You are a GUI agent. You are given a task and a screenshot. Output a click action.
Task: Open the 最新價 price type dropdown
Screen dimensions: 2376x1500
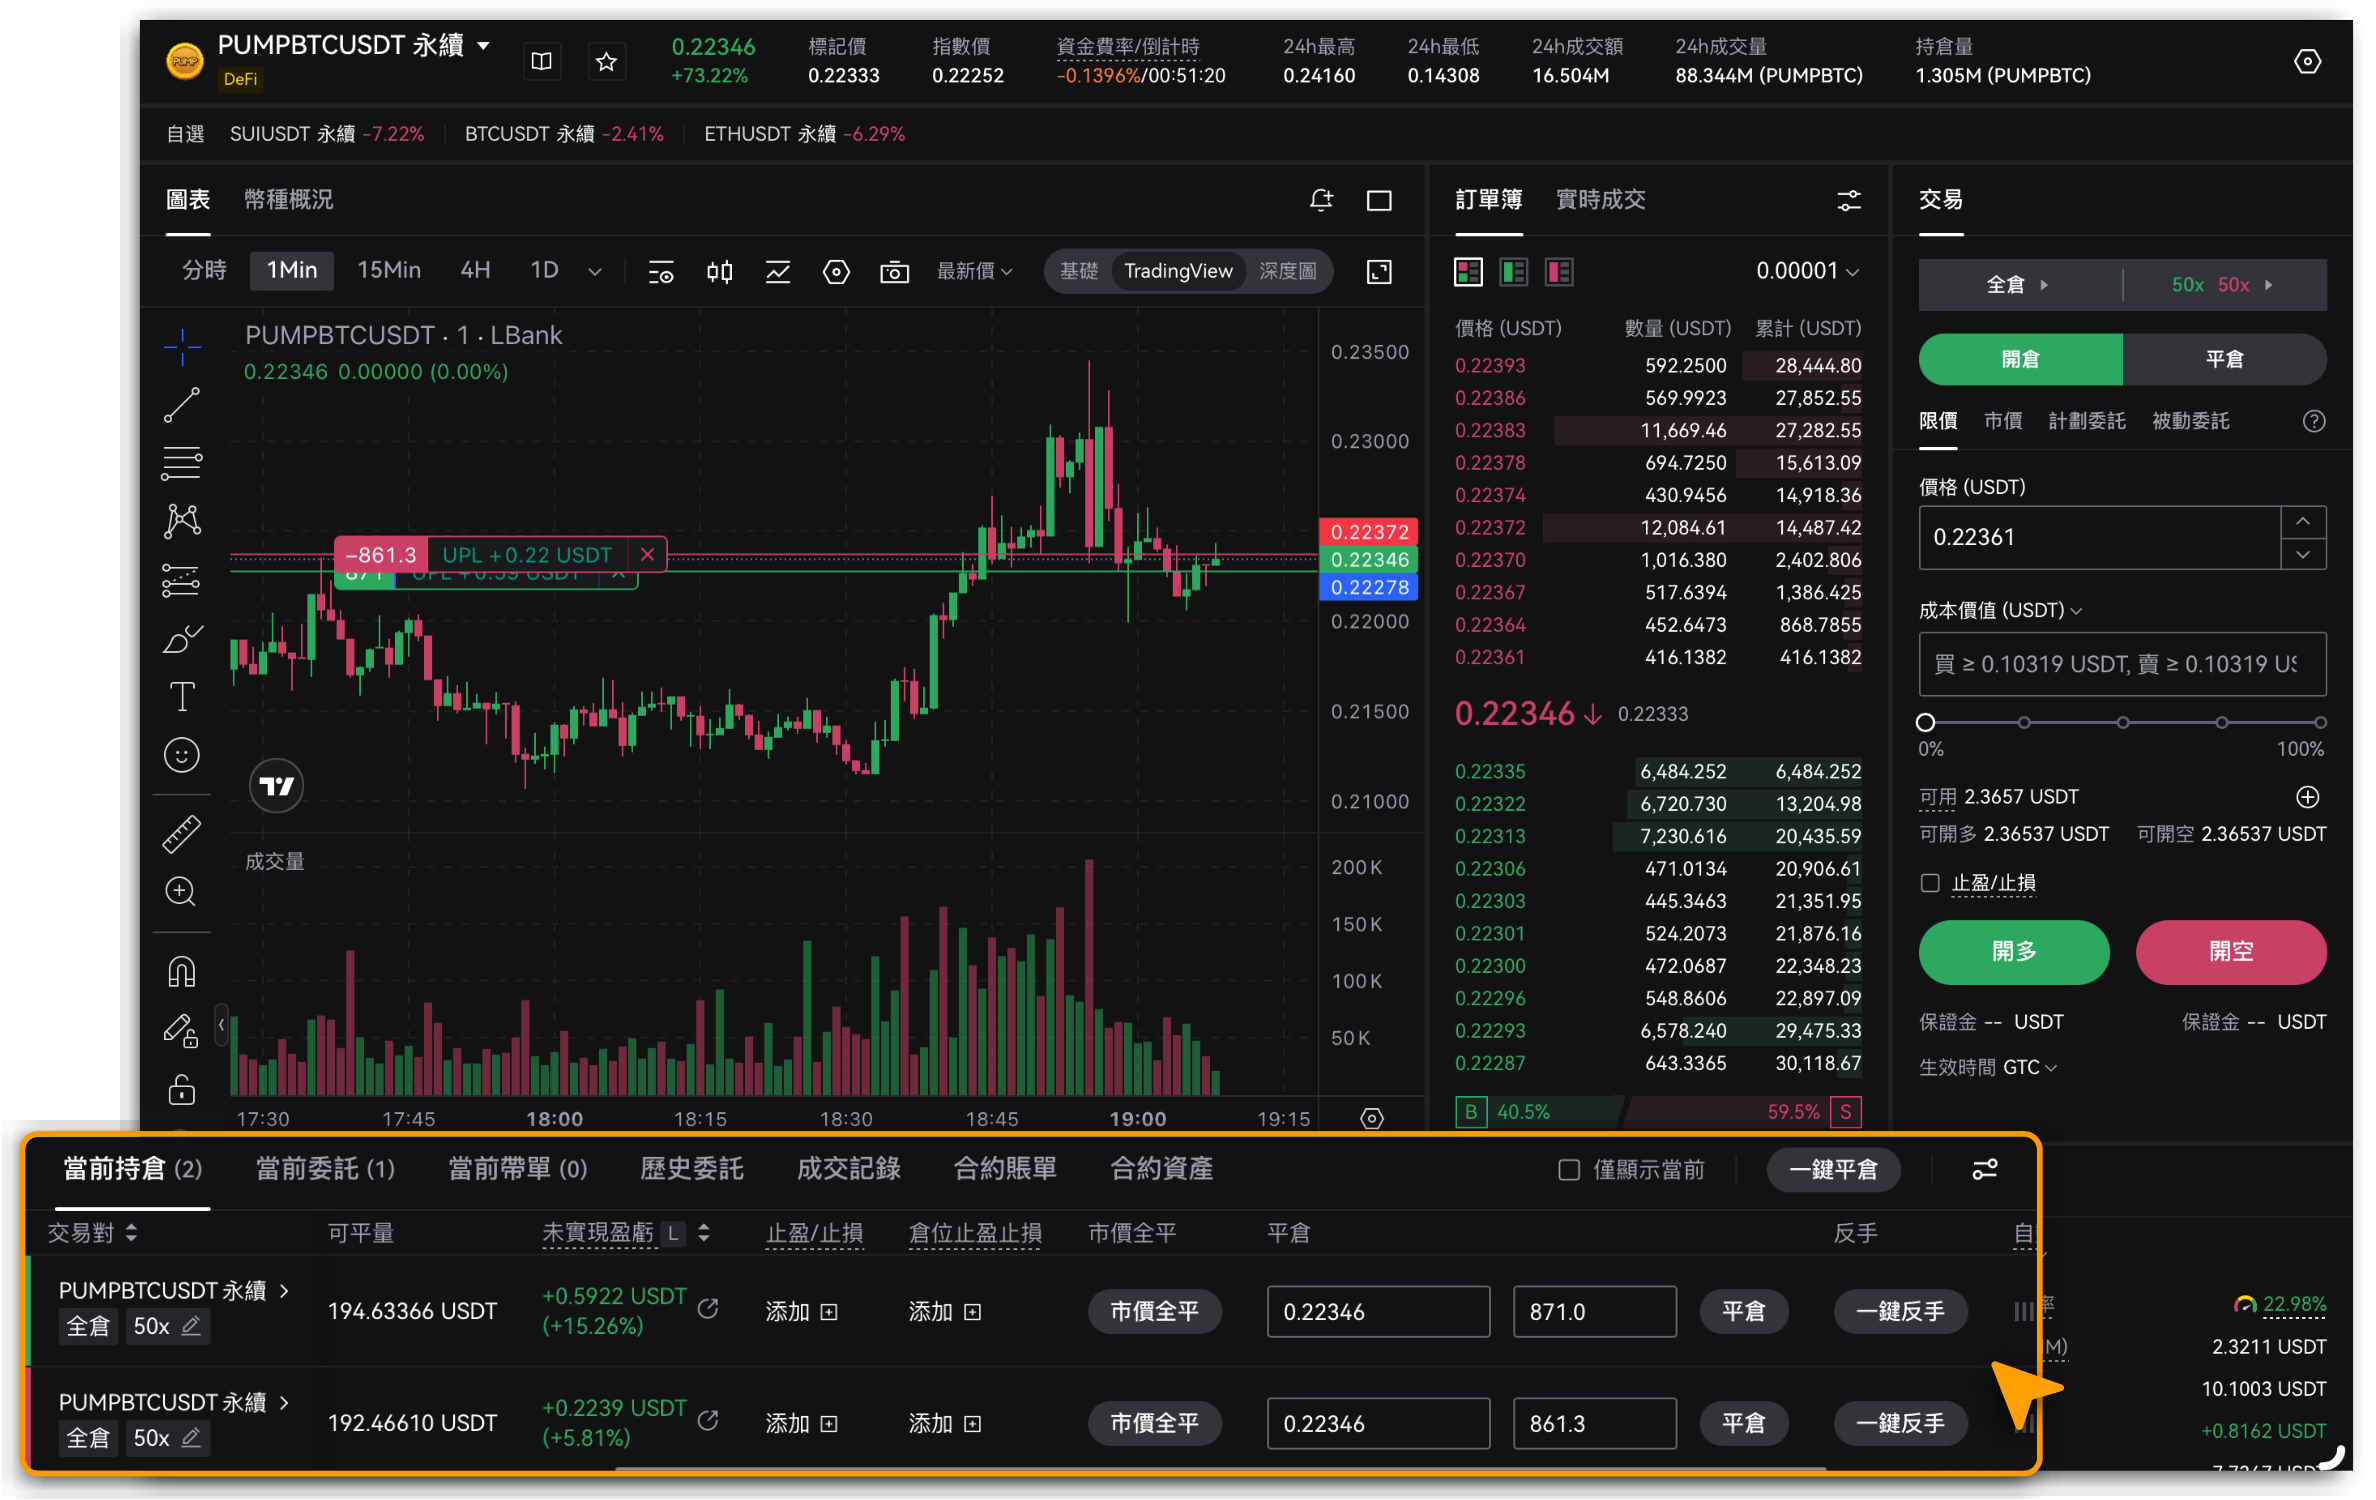click(x=974, y=272)
